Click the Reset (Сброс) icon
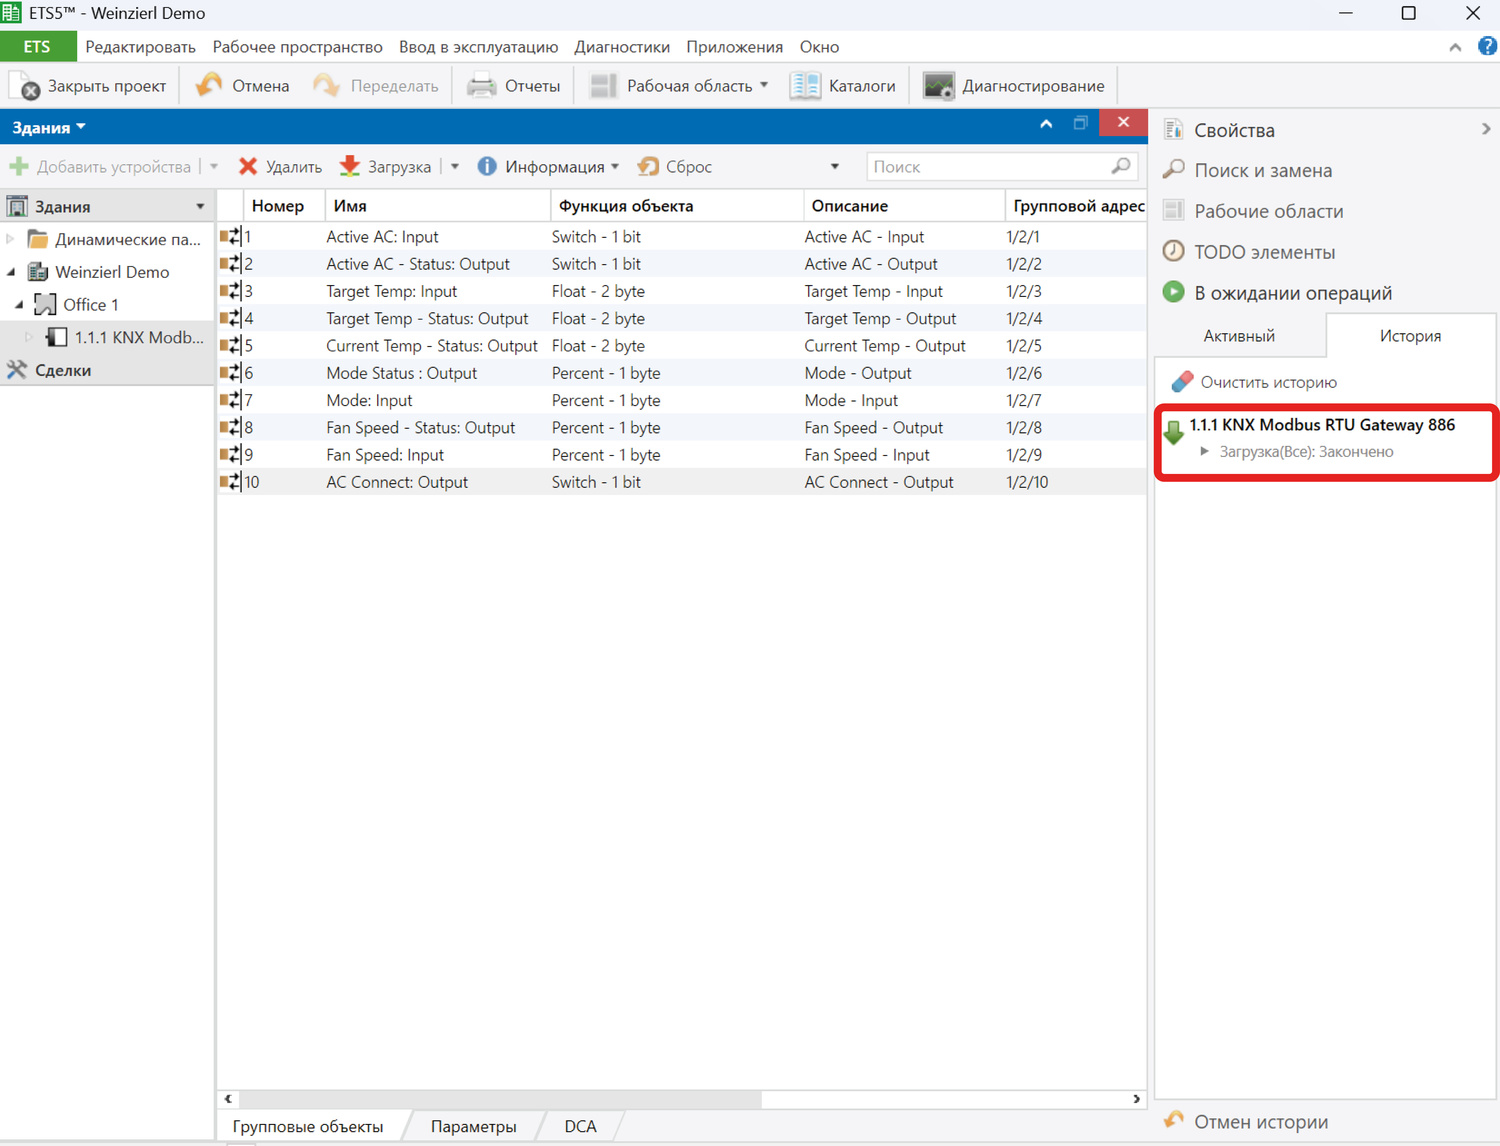Viewport: 1500px width, 1146px height. point(649,166)
